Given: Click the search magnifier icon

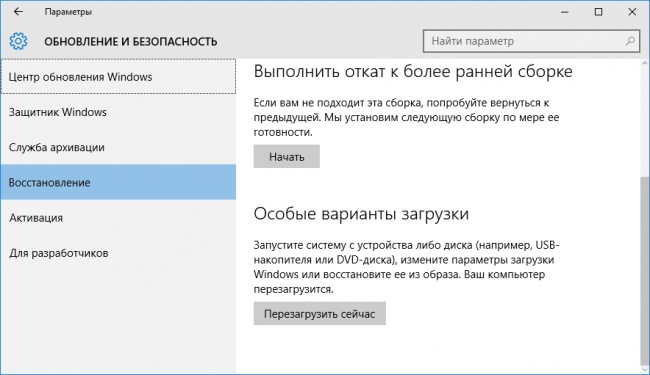Looking at the screenshot, I should click(x=630, y=41).
